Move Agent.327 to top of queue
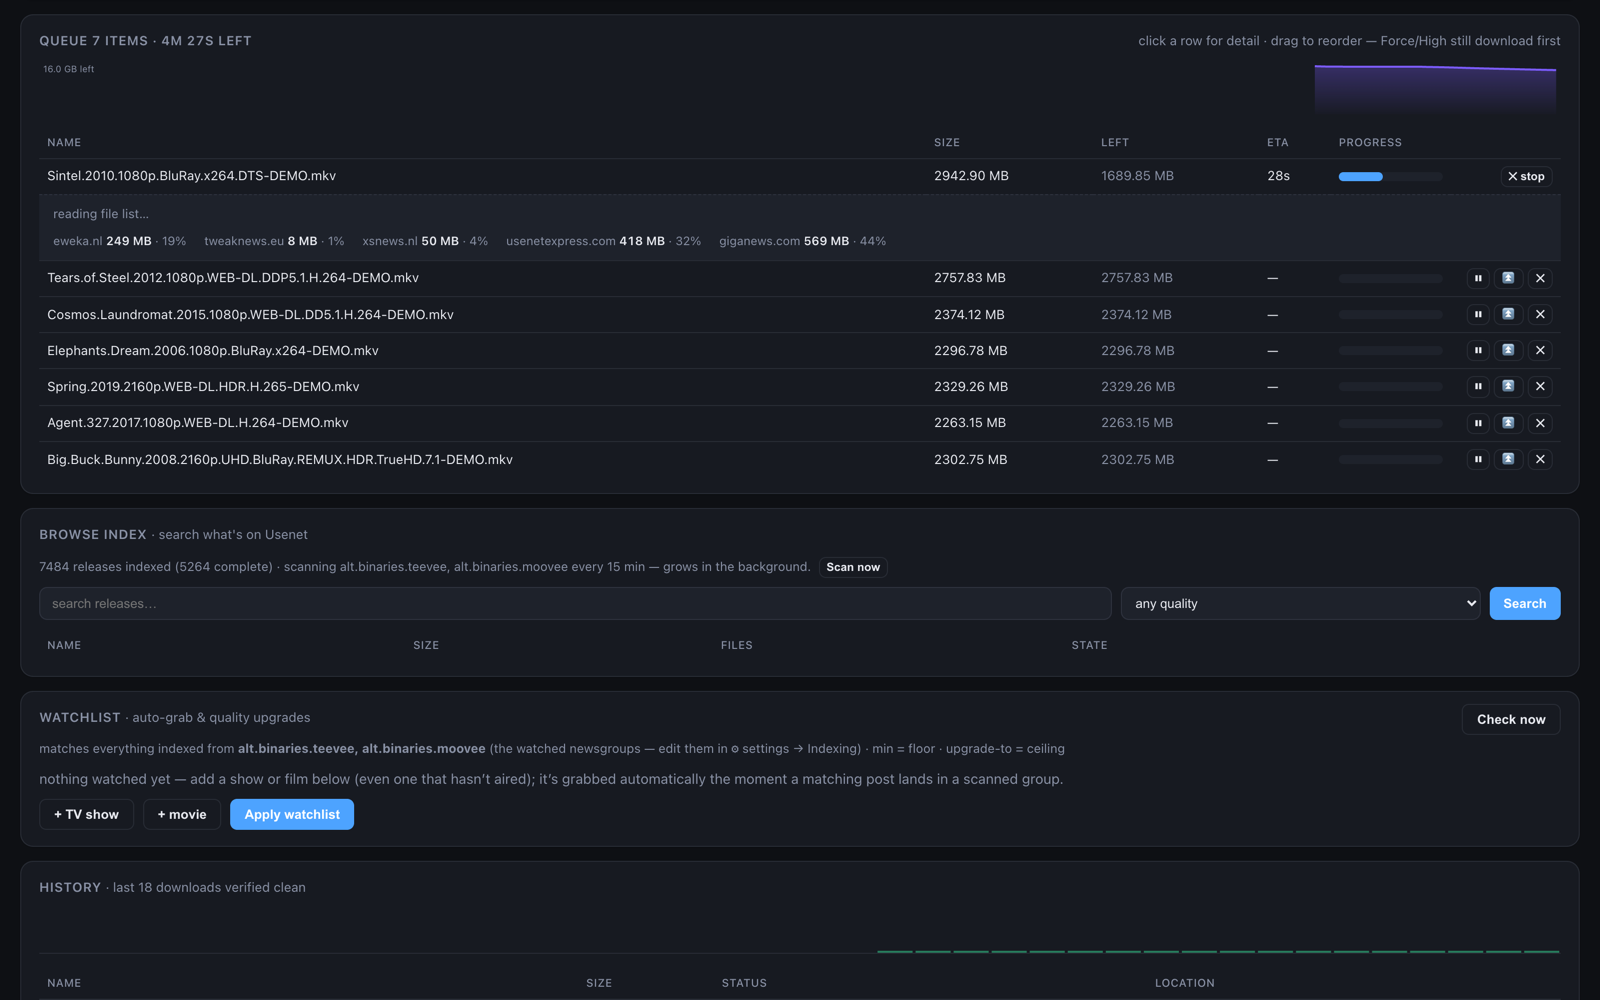Image resolution: width=1600 pixels, height=1000 pixels. click(x=1508, y=423)
